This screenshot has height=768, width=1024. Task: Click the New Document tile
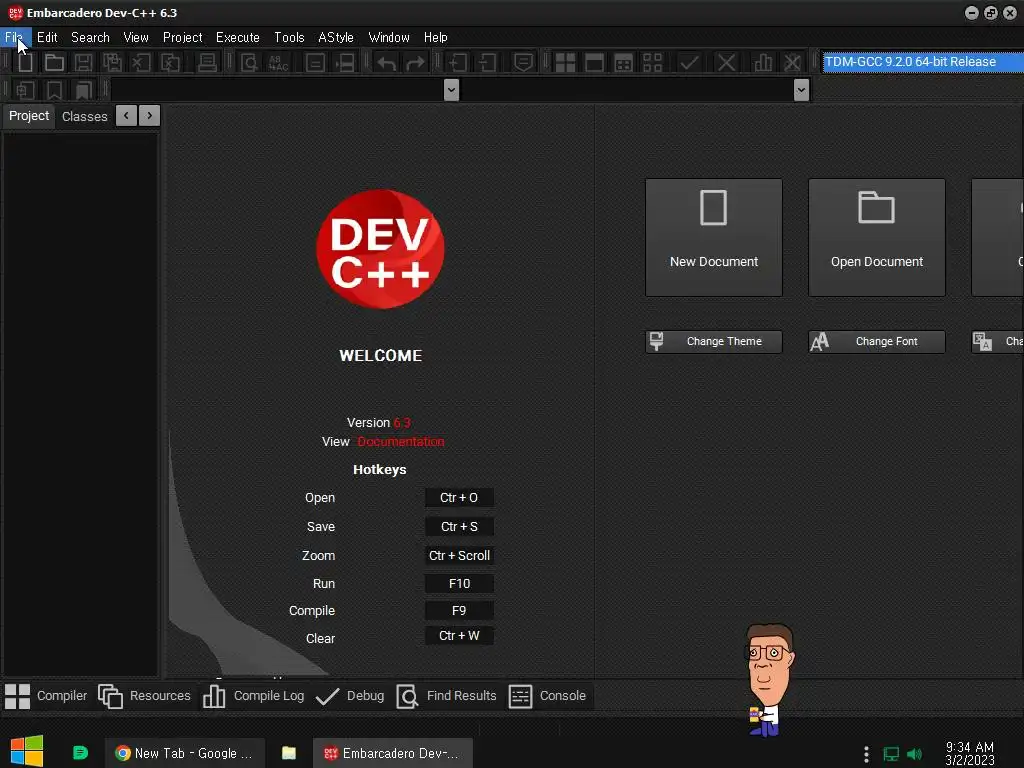click(714, 237)
